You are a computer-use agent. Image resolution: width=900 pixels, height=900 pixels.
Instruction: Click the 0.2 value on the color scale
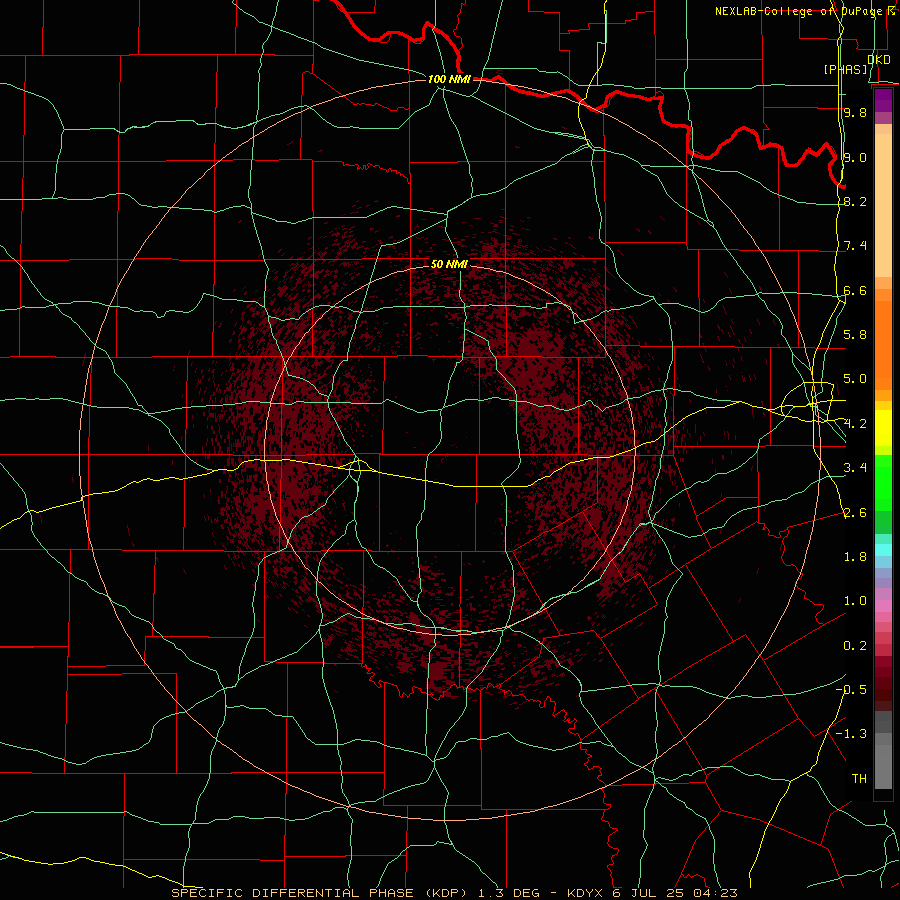coord(855,646)
